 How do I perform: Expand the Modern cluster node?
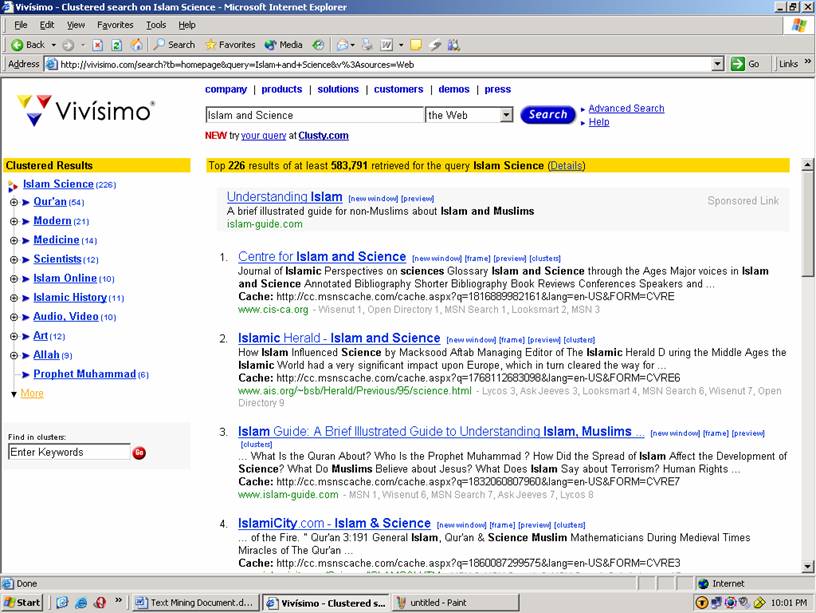point(14,222)
